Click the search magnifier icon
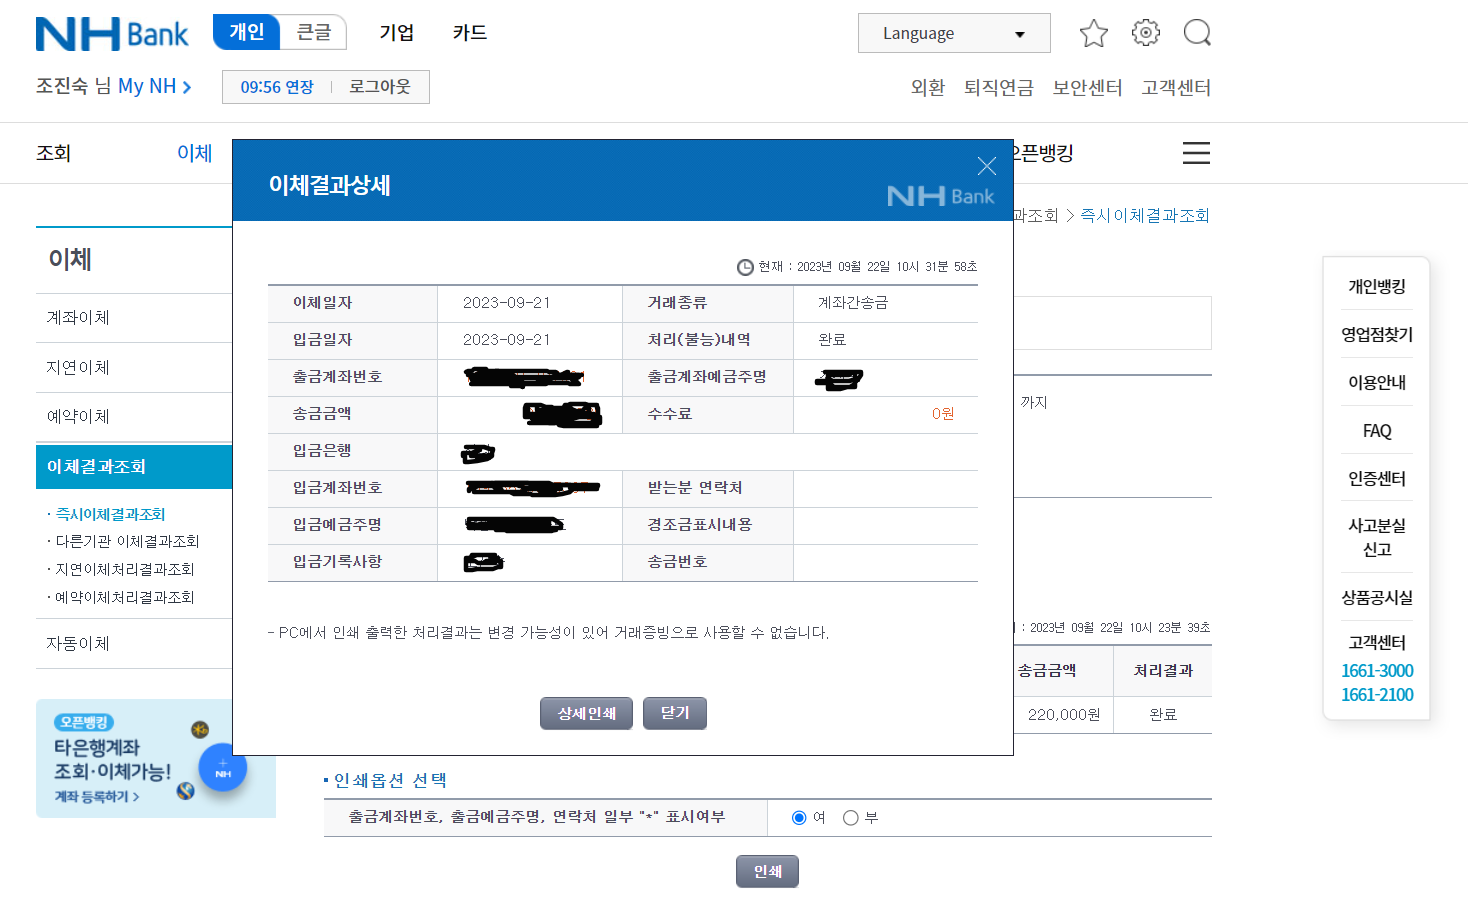Viewport: 1468px width, 903px height. tap(1196, 33)
